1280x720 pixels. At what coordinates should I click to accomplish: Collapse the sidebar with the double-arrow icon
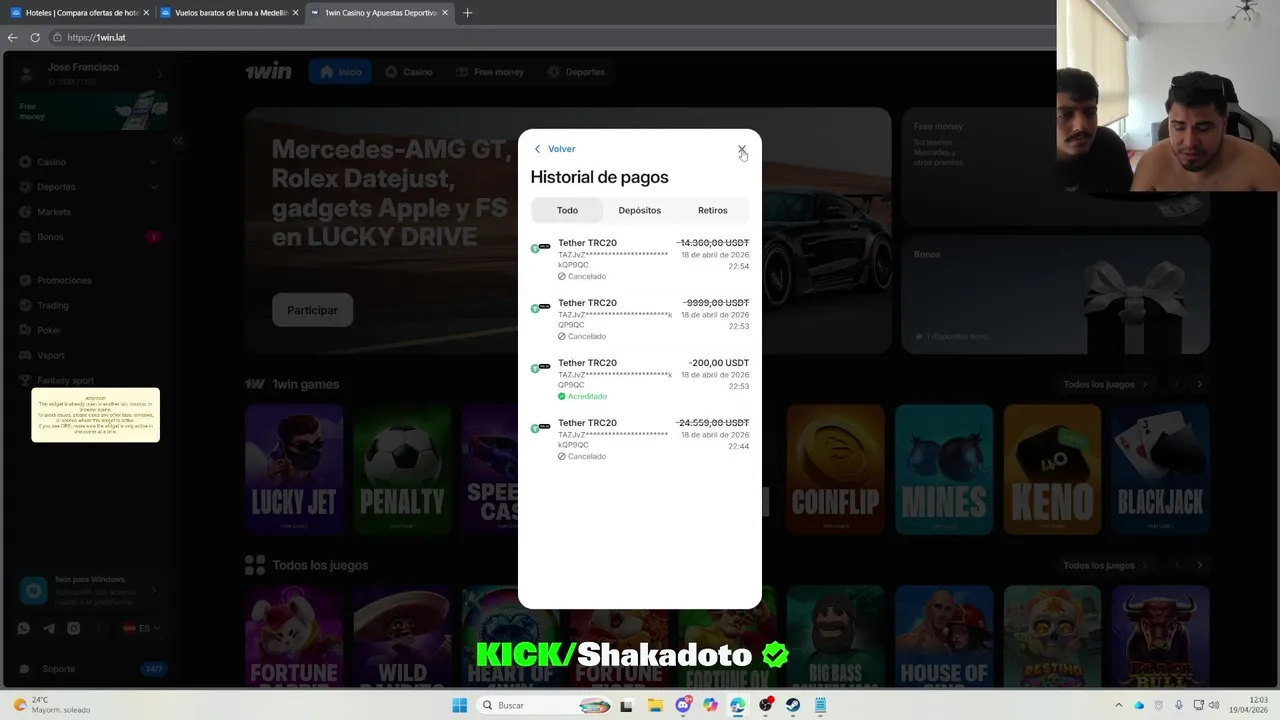click(x=177, y=140)
